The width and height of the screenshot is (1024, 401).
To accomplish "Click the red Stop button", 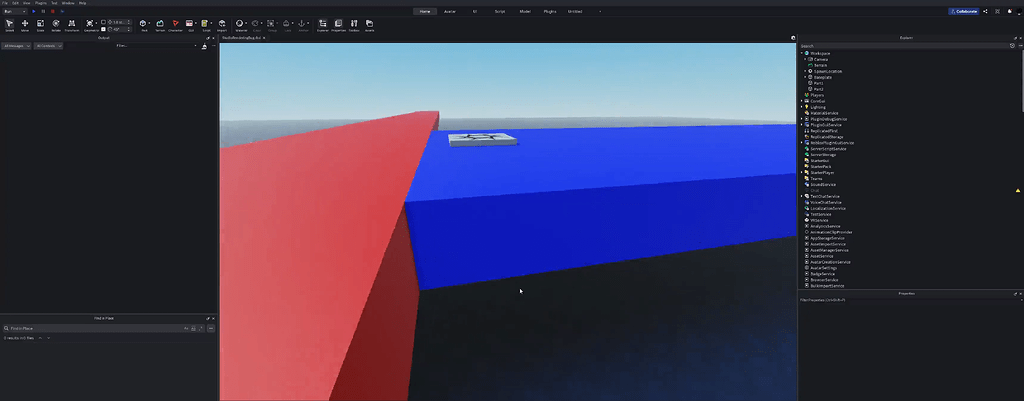I will [53, 11].
